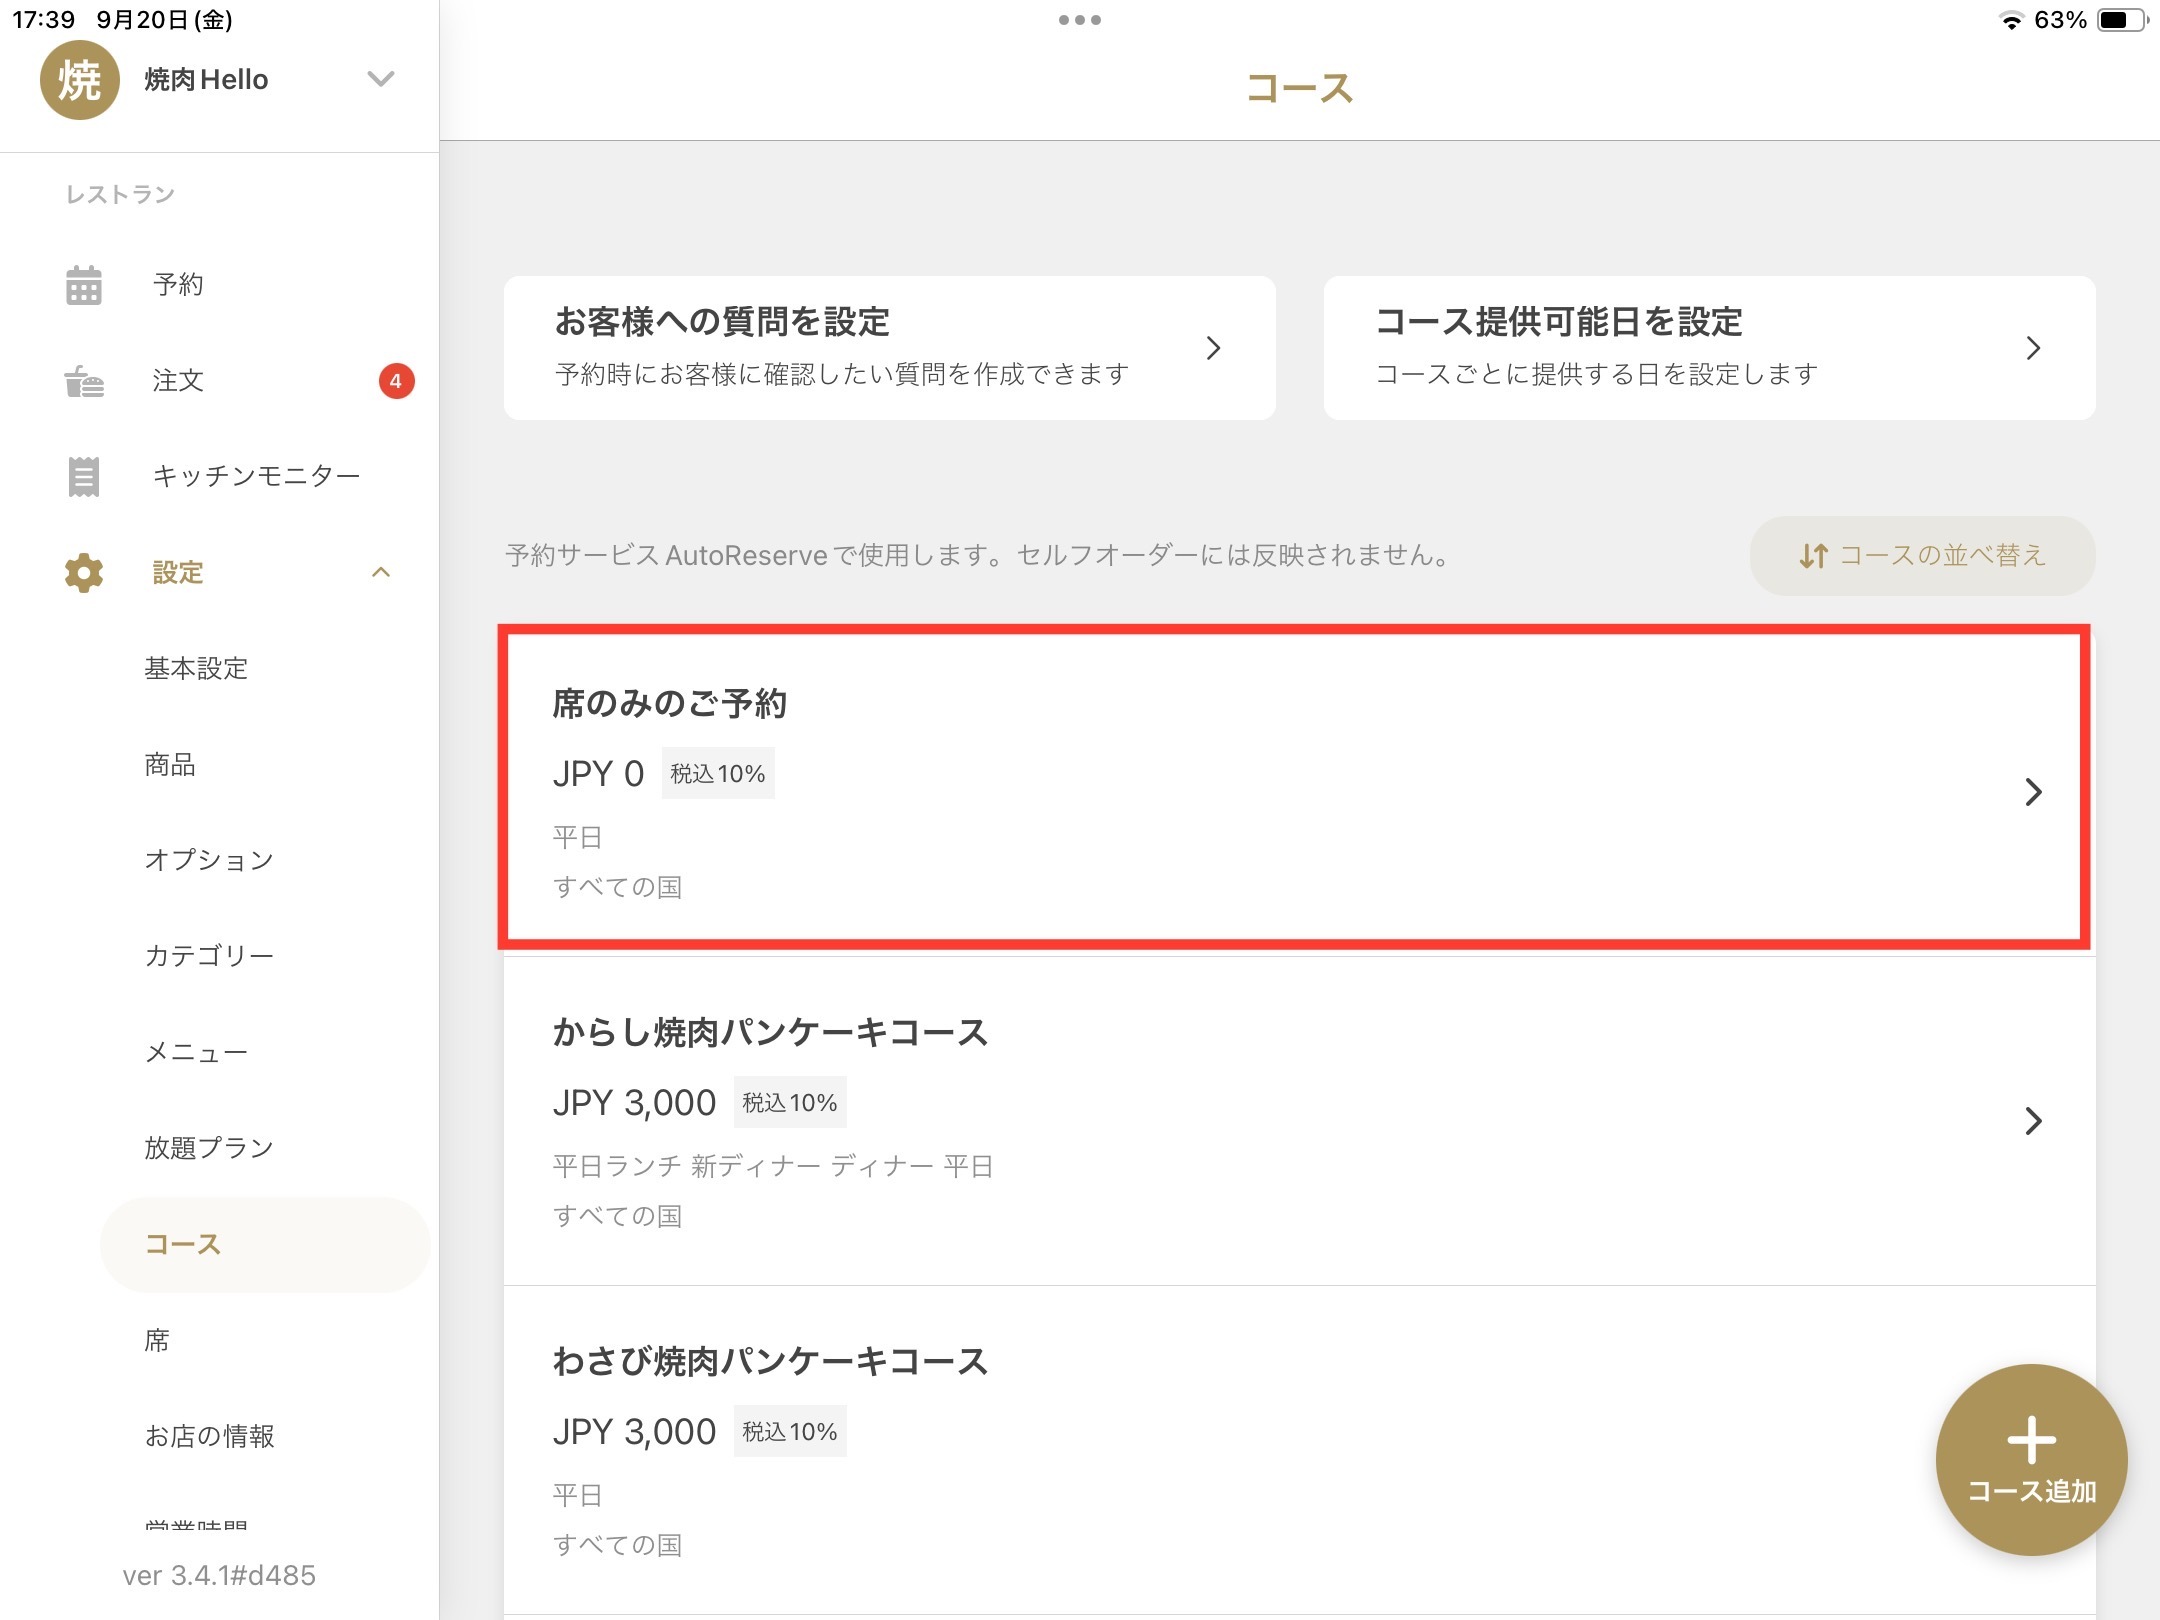Go to 放題プラン menu item
The width and height of the screenshot is (2160, 1620).
[x=209, y=1148]
